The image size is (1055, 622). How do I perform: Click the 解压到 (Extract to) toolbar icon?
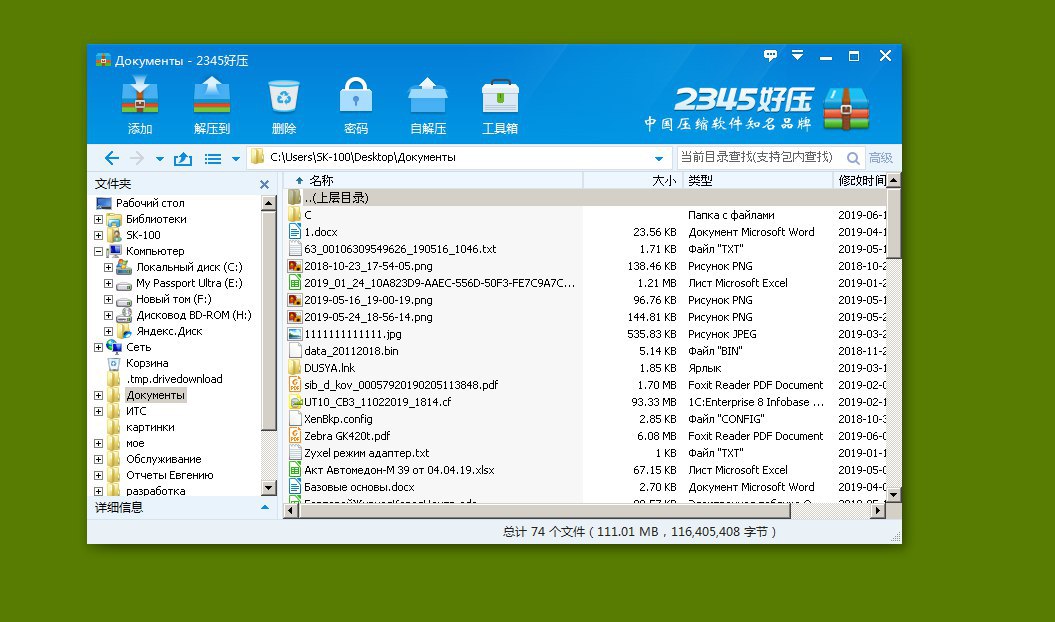(x=212, y=96)
